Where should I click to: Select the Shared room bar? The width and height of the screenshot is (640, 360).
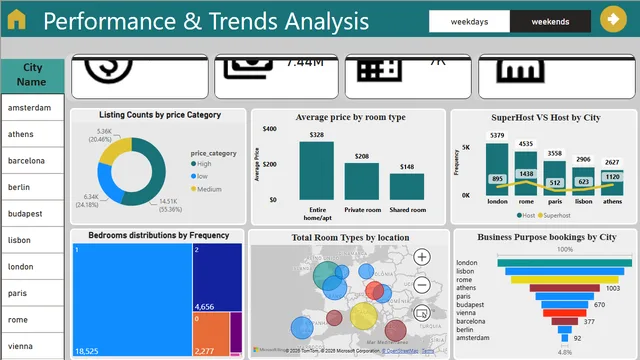point(407,187)
